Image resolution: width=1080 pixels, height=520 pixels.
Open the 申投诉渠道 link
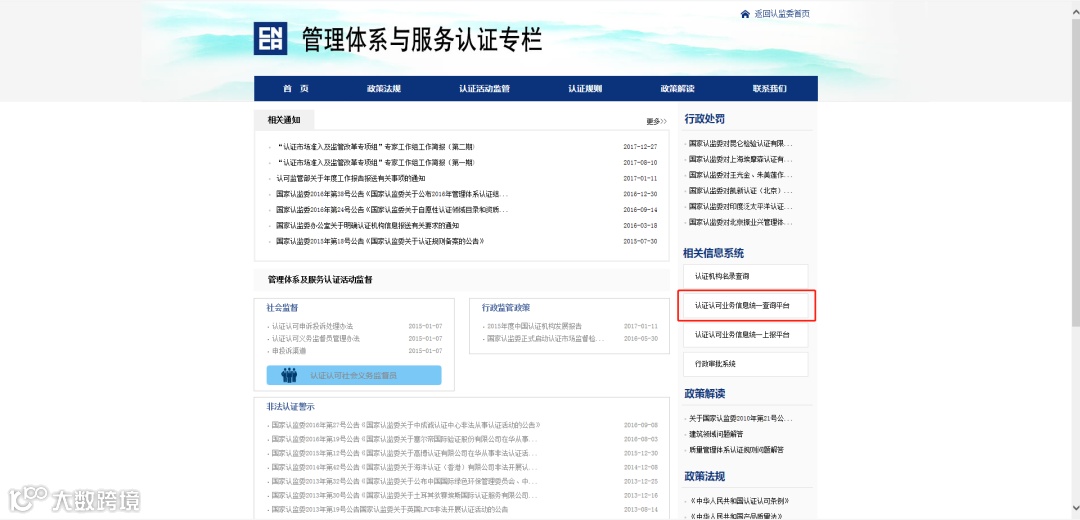(288, 351)
